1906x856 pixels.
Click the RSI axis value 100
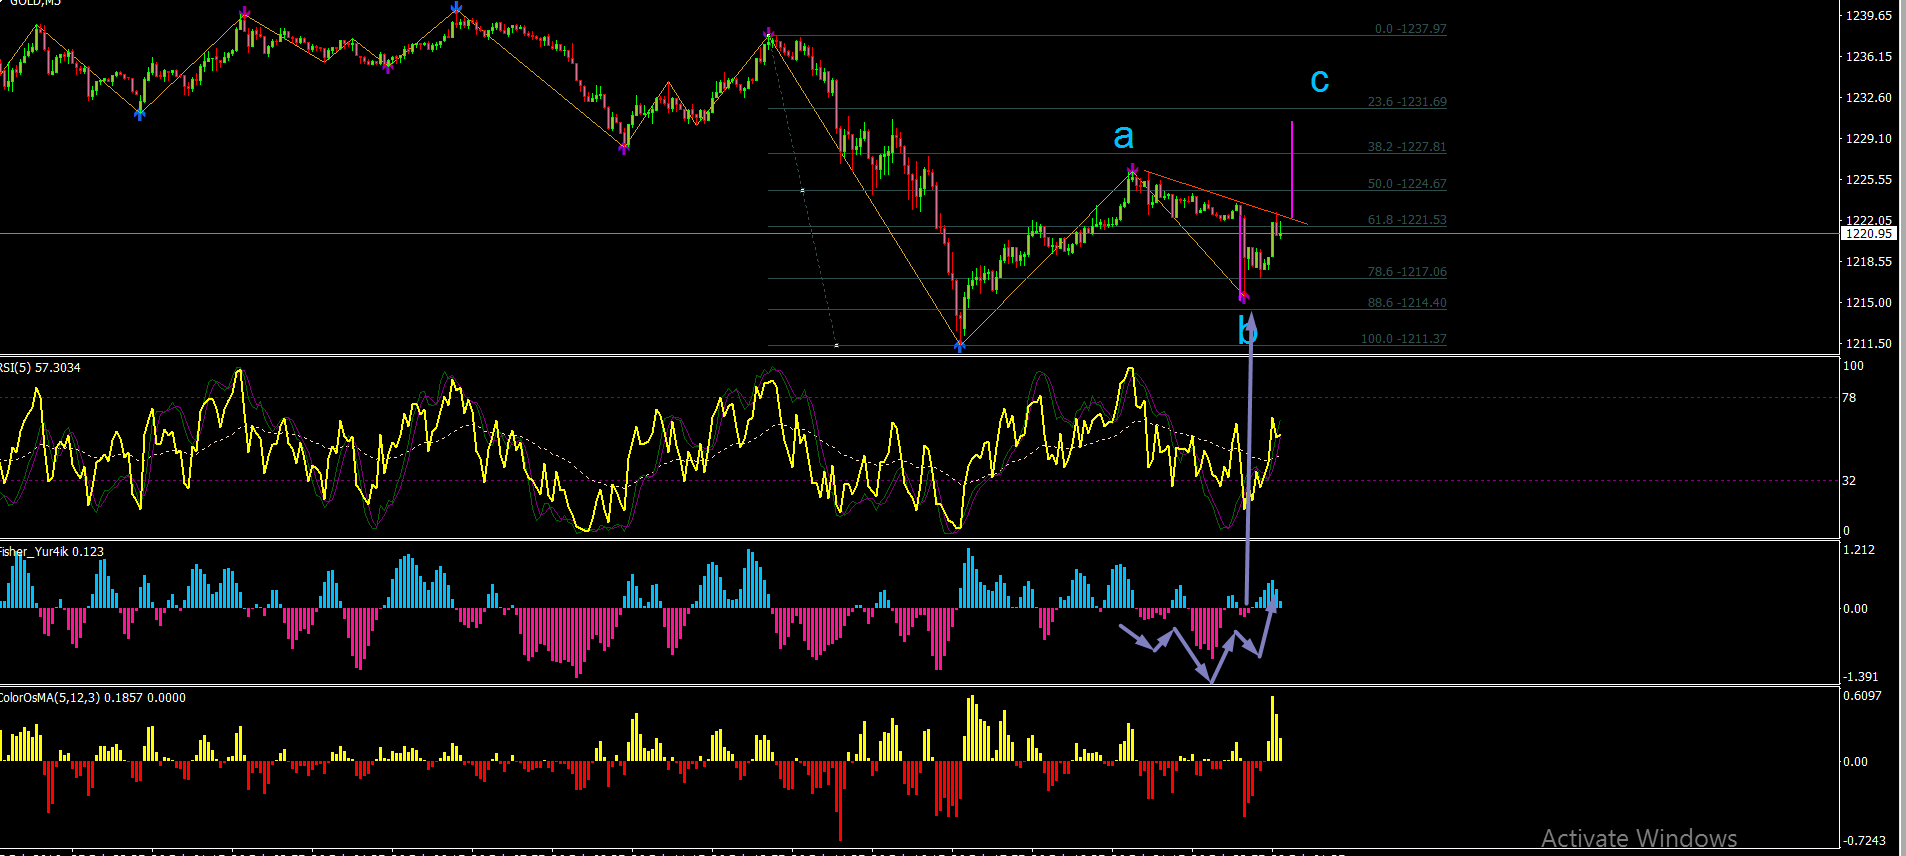tap(1853, 366)
